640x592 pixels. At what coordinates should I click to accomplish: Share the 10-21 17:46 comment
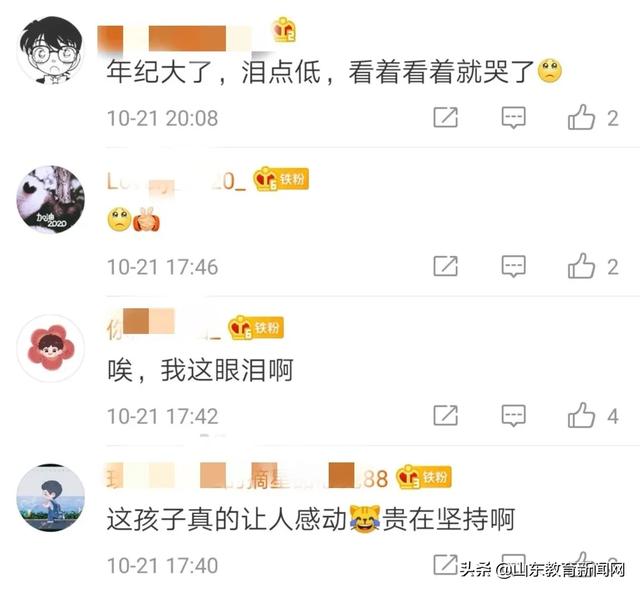[x=445, y=266]
